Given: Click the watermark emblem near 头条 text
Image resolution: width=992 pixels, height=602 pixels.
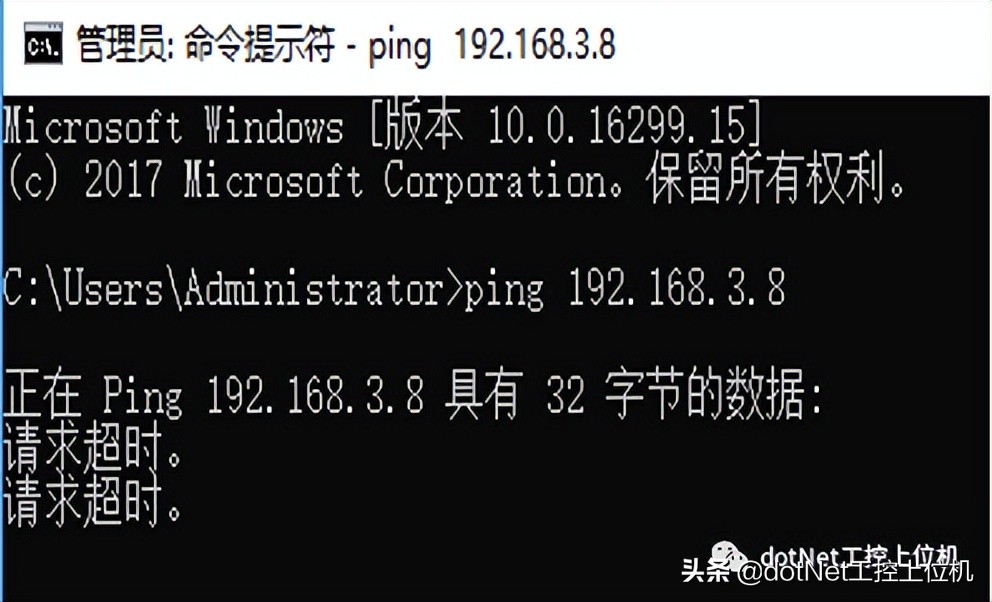Looking at the screenshot, I should coord(727,550).
